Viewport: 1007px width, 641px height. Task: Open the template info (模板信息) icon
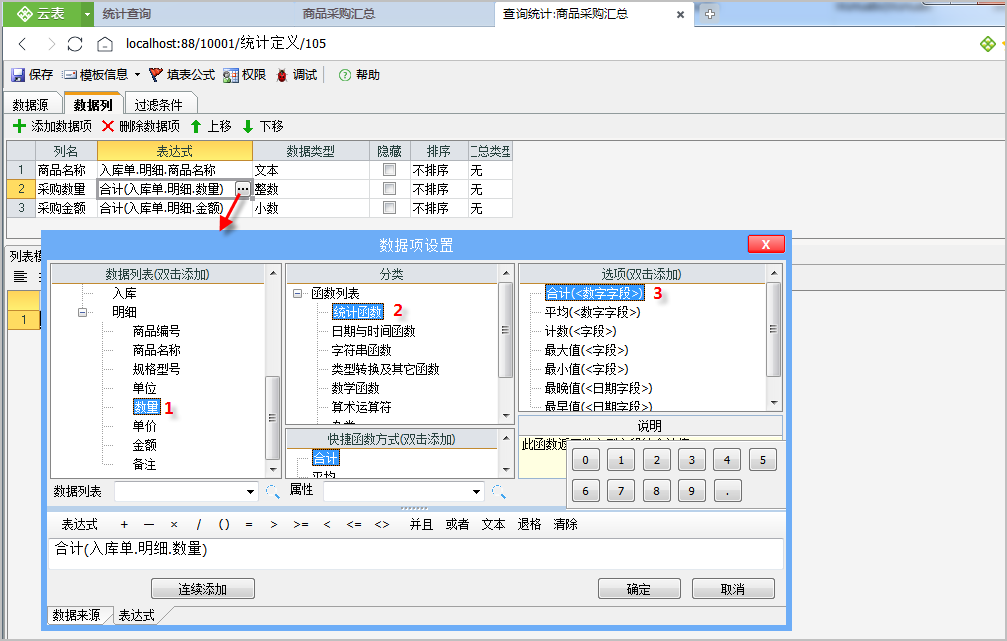point(69,75)
